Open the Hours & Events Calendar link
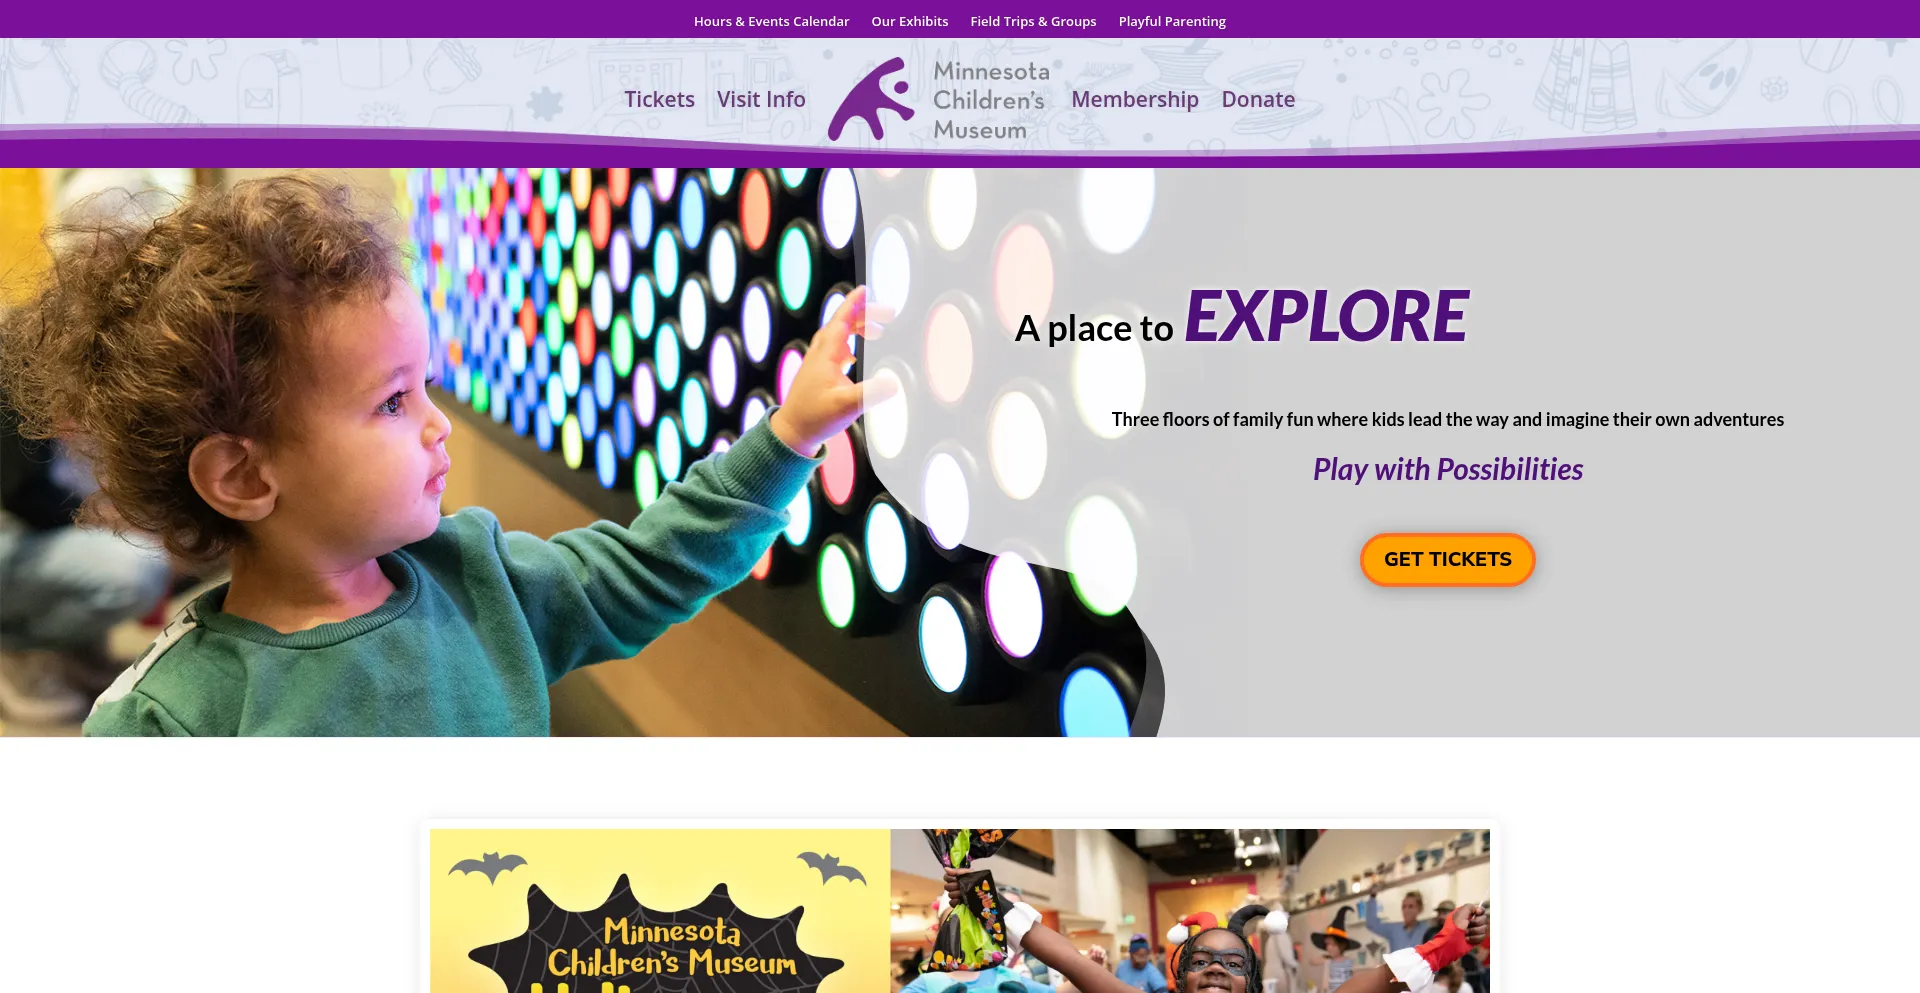The image size is (1920, 993). pyautogui.click(x=771, y=21)
